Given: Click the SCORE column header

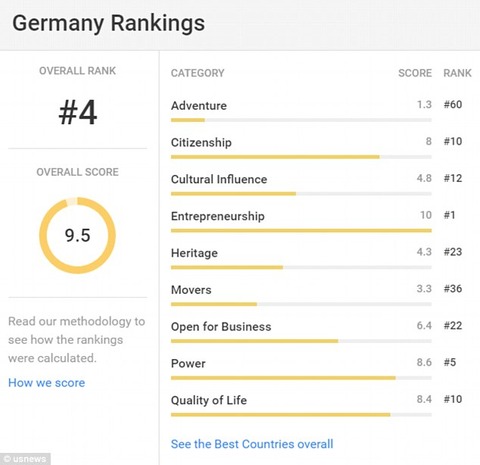Looking at the screenshot, I should (x=415, y=73).
